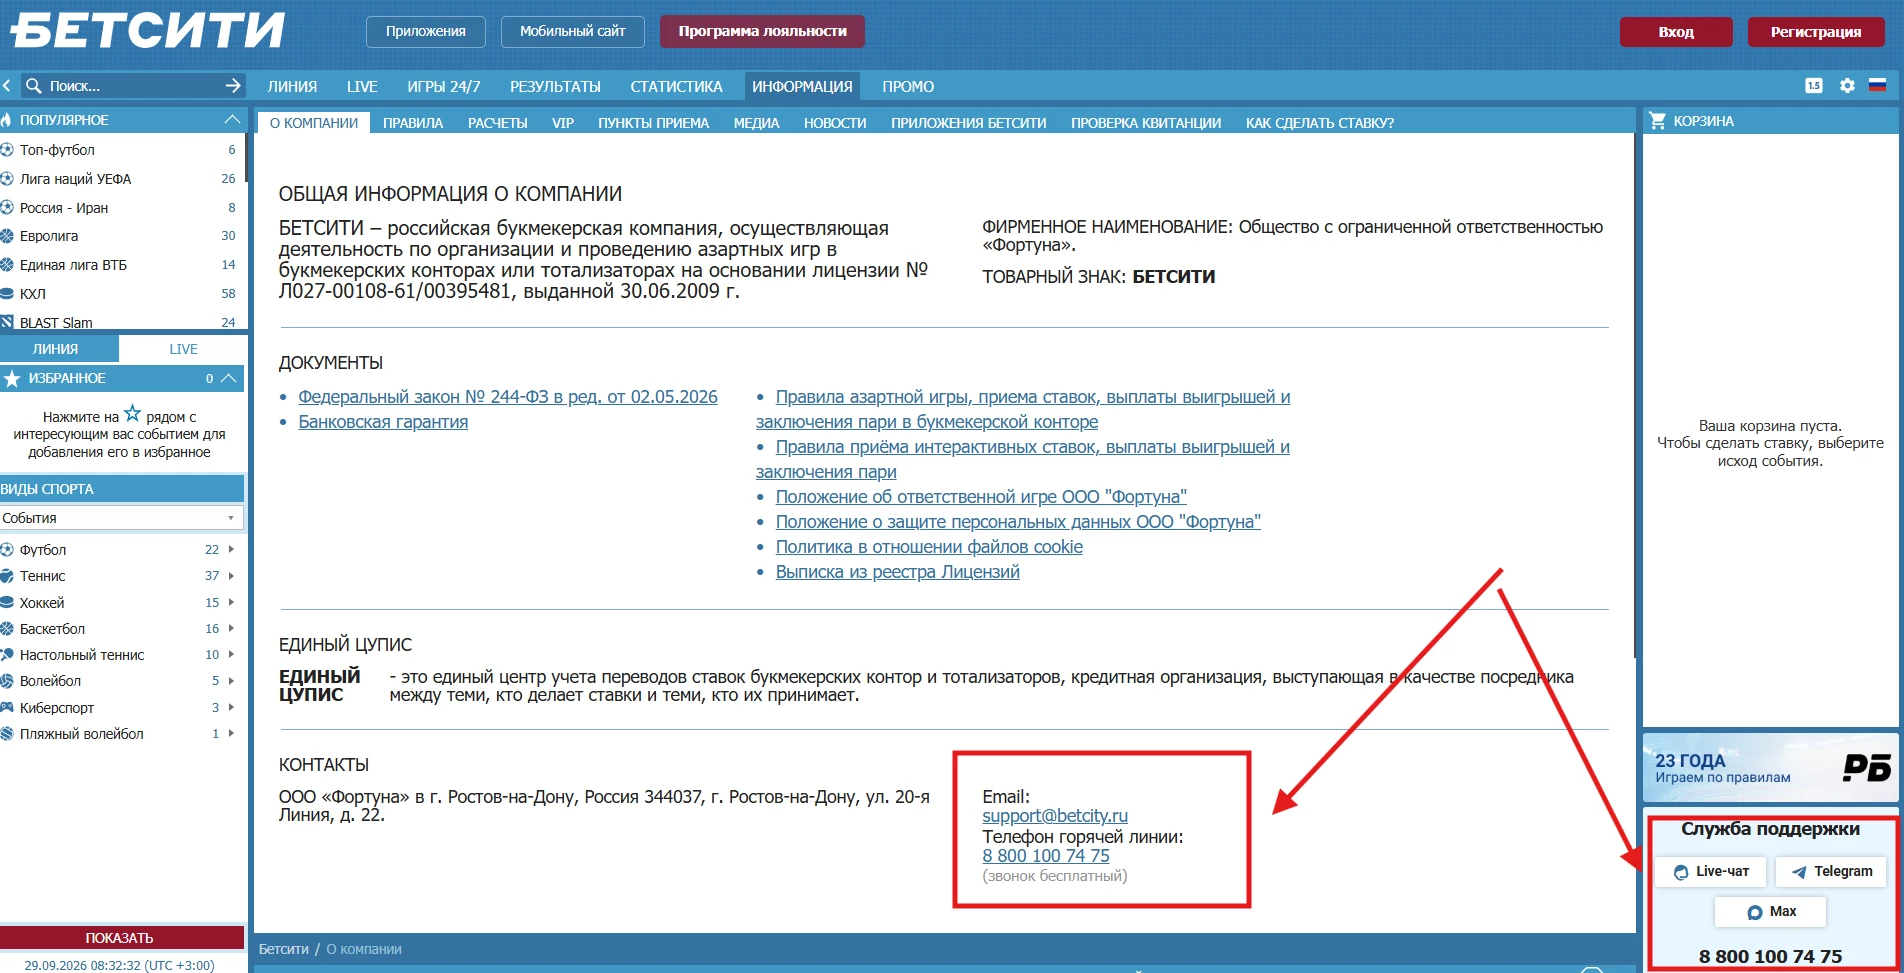Open Политика в отношении файлов cookie link
The image size is (1904, 973).
(x=929, y=547)
